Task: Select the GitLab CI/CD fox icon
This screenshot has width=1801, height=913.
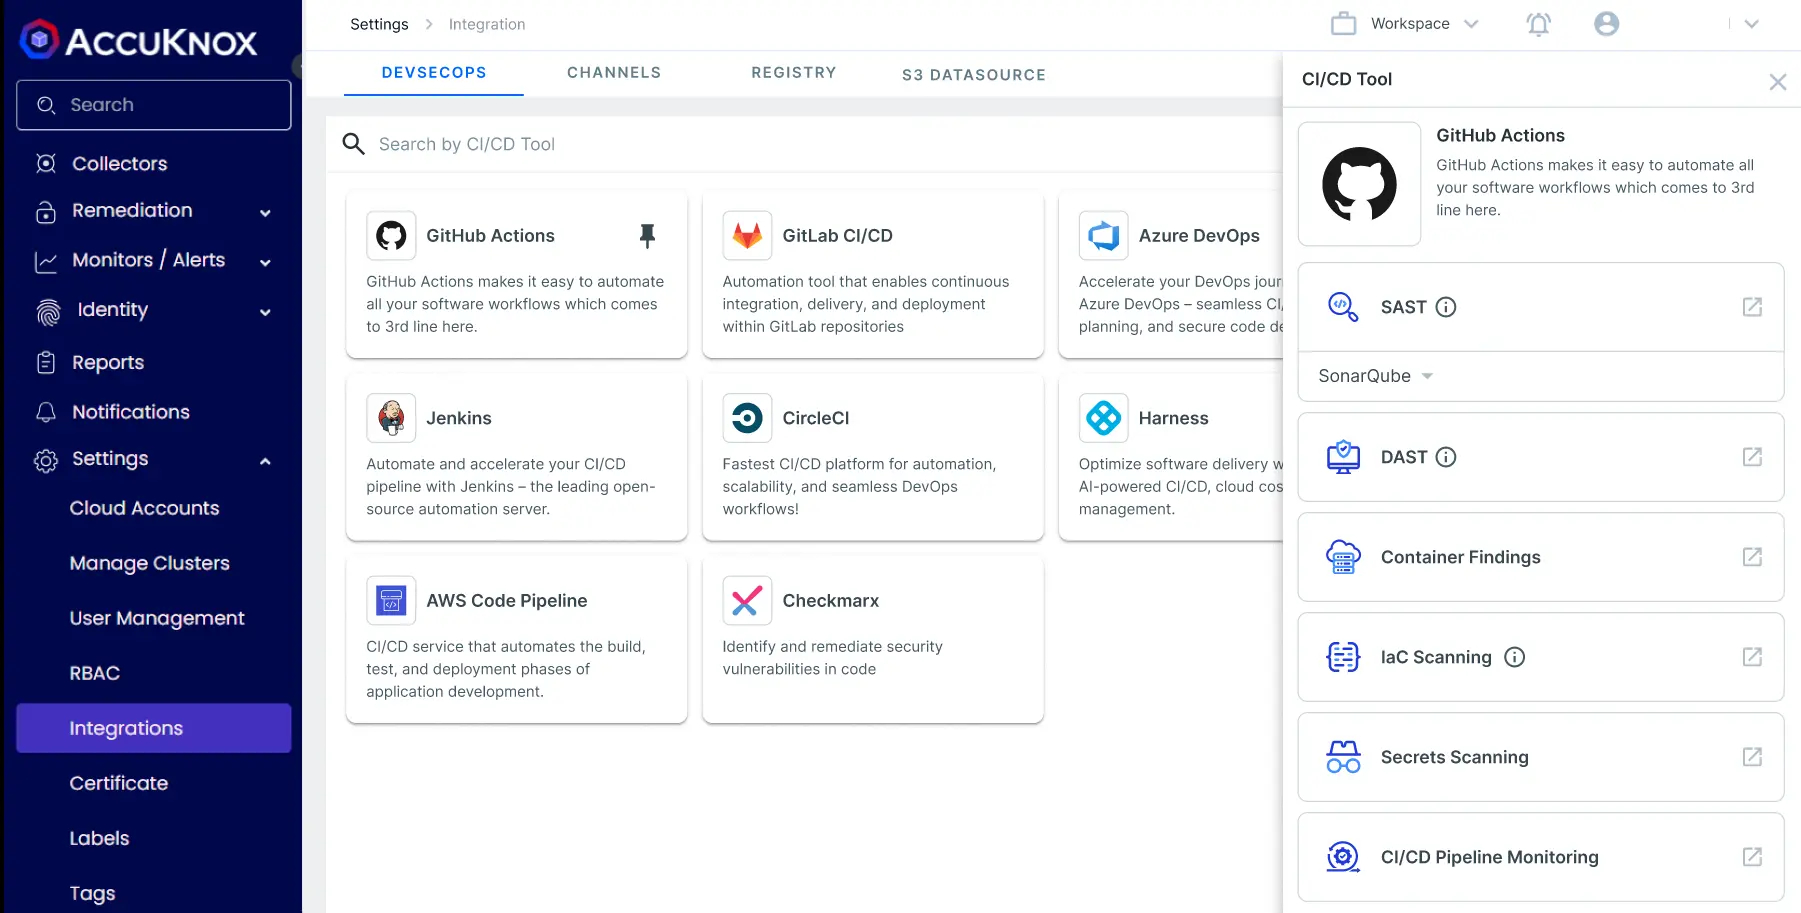Action: 746,235
